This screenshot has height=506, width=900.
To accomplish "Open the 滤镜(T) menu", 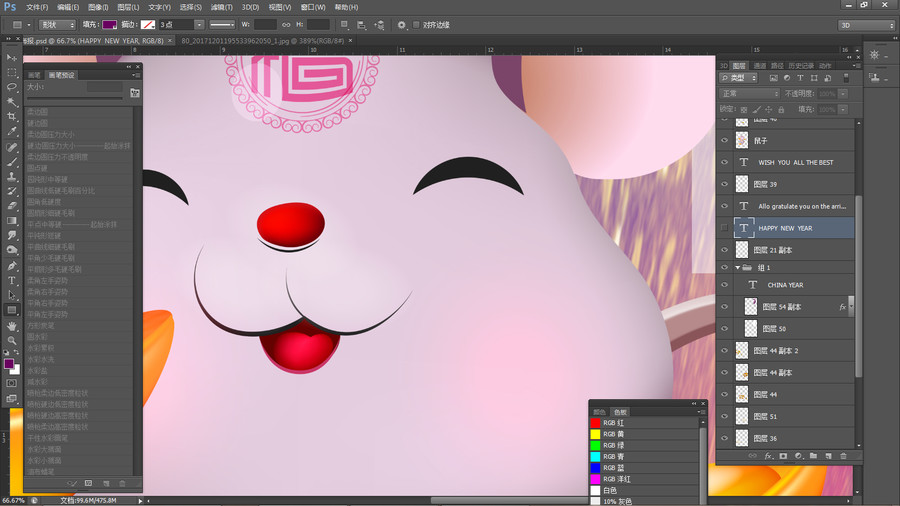I will click(x=222, y=7).
